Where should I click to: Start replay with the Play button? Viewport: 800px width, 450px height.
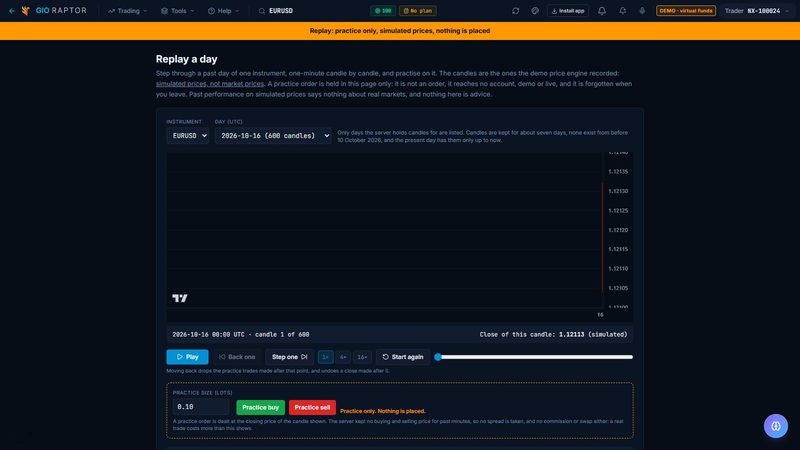[187, 357]
